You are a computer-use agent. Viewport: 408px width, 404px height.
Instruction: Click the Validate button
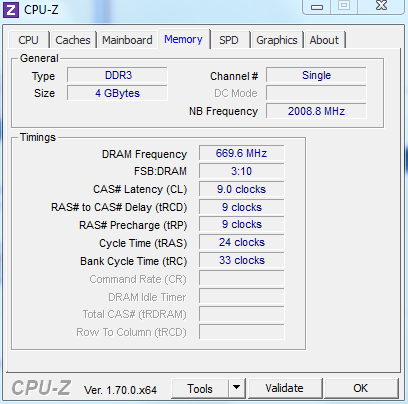pyautogui.click(x=284, y=388)
